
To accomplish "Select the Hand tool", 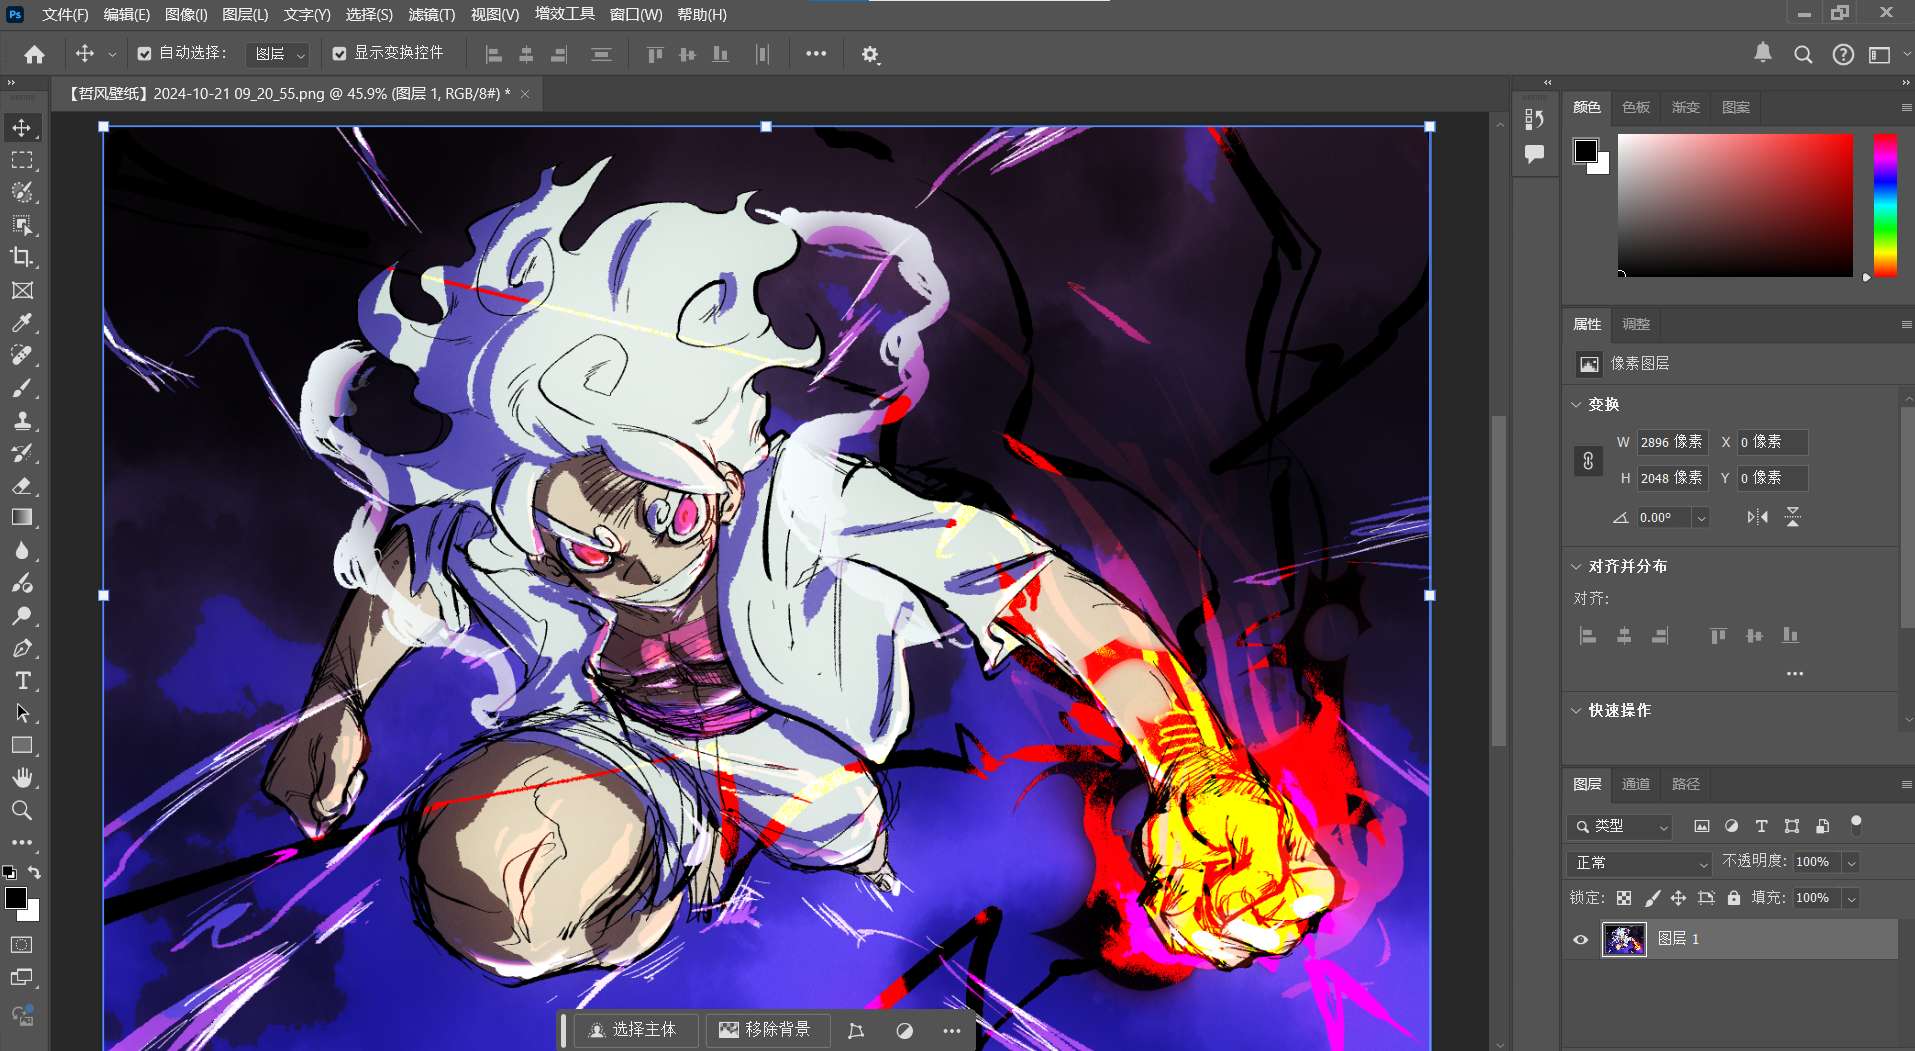I will click(22, 777).
